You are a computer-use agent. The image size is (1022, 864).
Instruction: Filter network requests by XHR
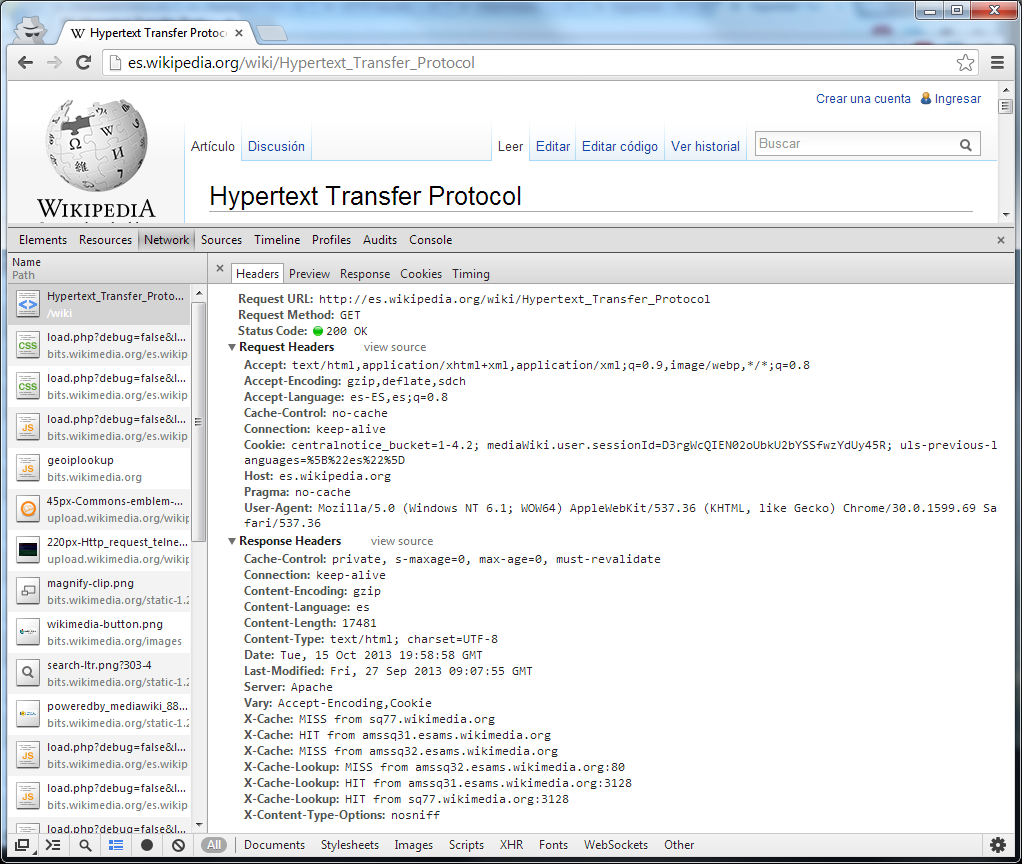point(511,845)
